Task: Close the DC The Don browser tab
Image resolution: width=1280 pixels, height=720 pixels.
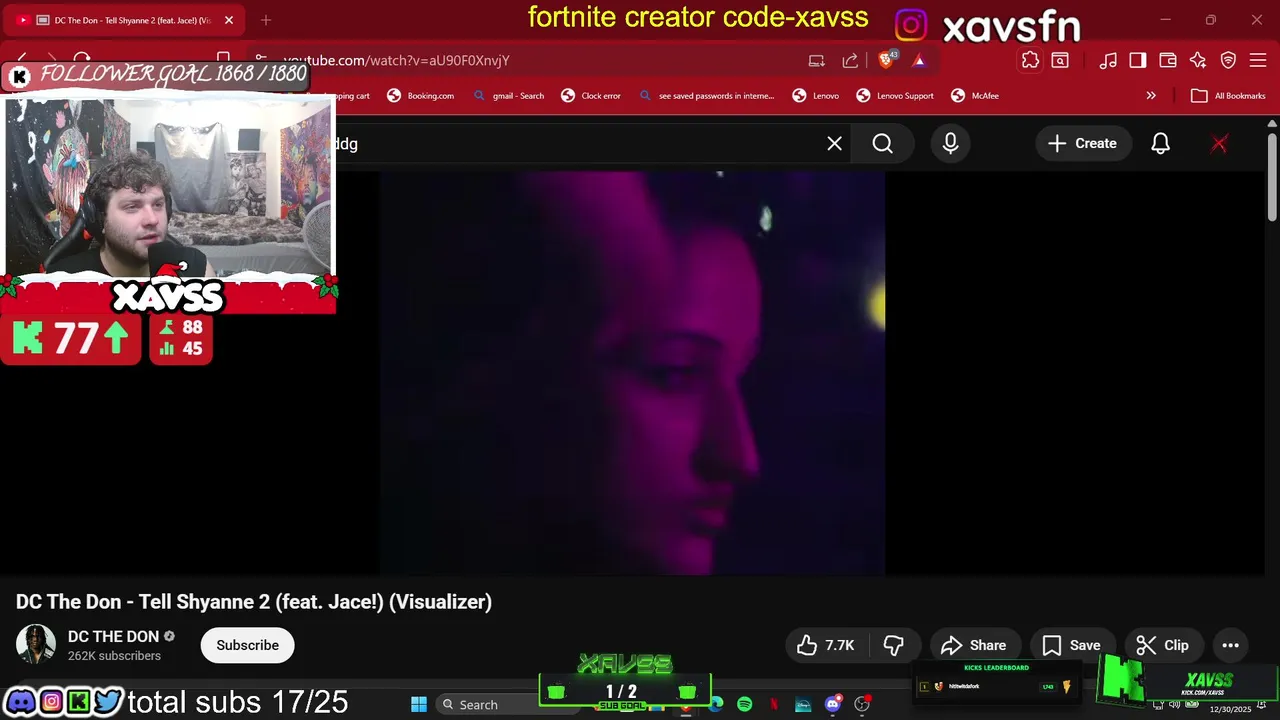Action: pyautogui.click(x=228, y=20)
